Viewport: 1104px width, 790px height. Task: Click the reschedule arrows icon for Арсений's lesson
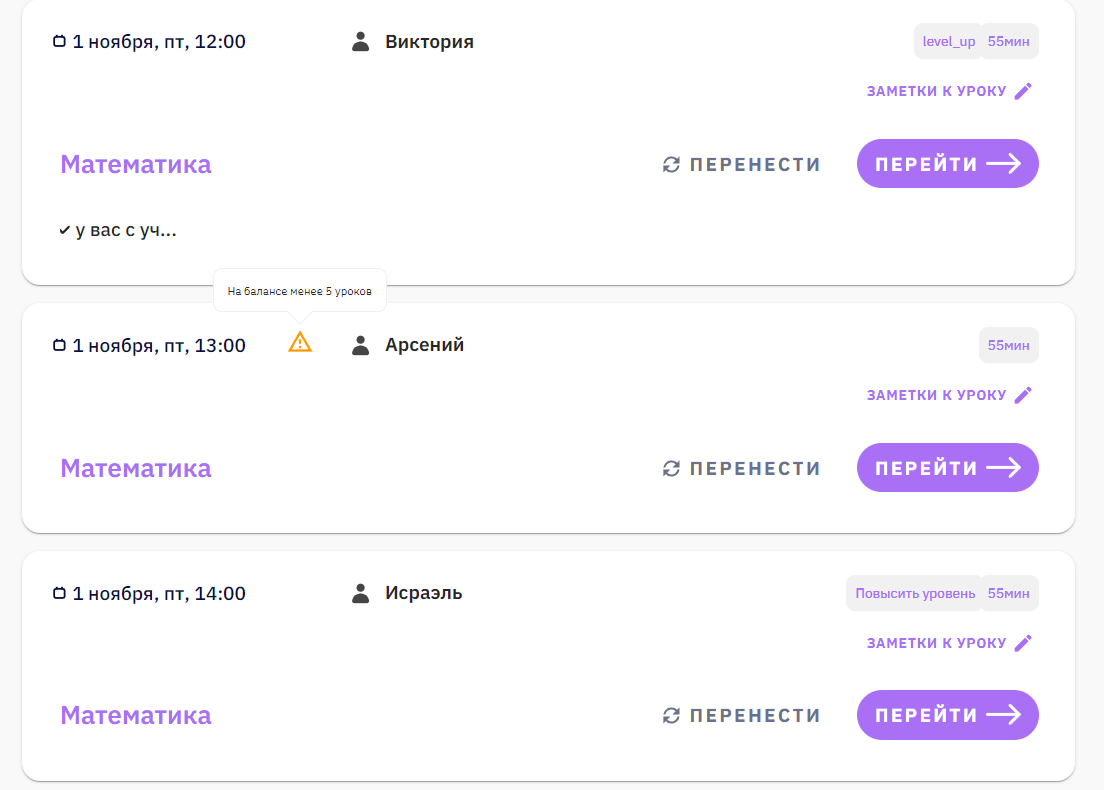click(672, 468)
